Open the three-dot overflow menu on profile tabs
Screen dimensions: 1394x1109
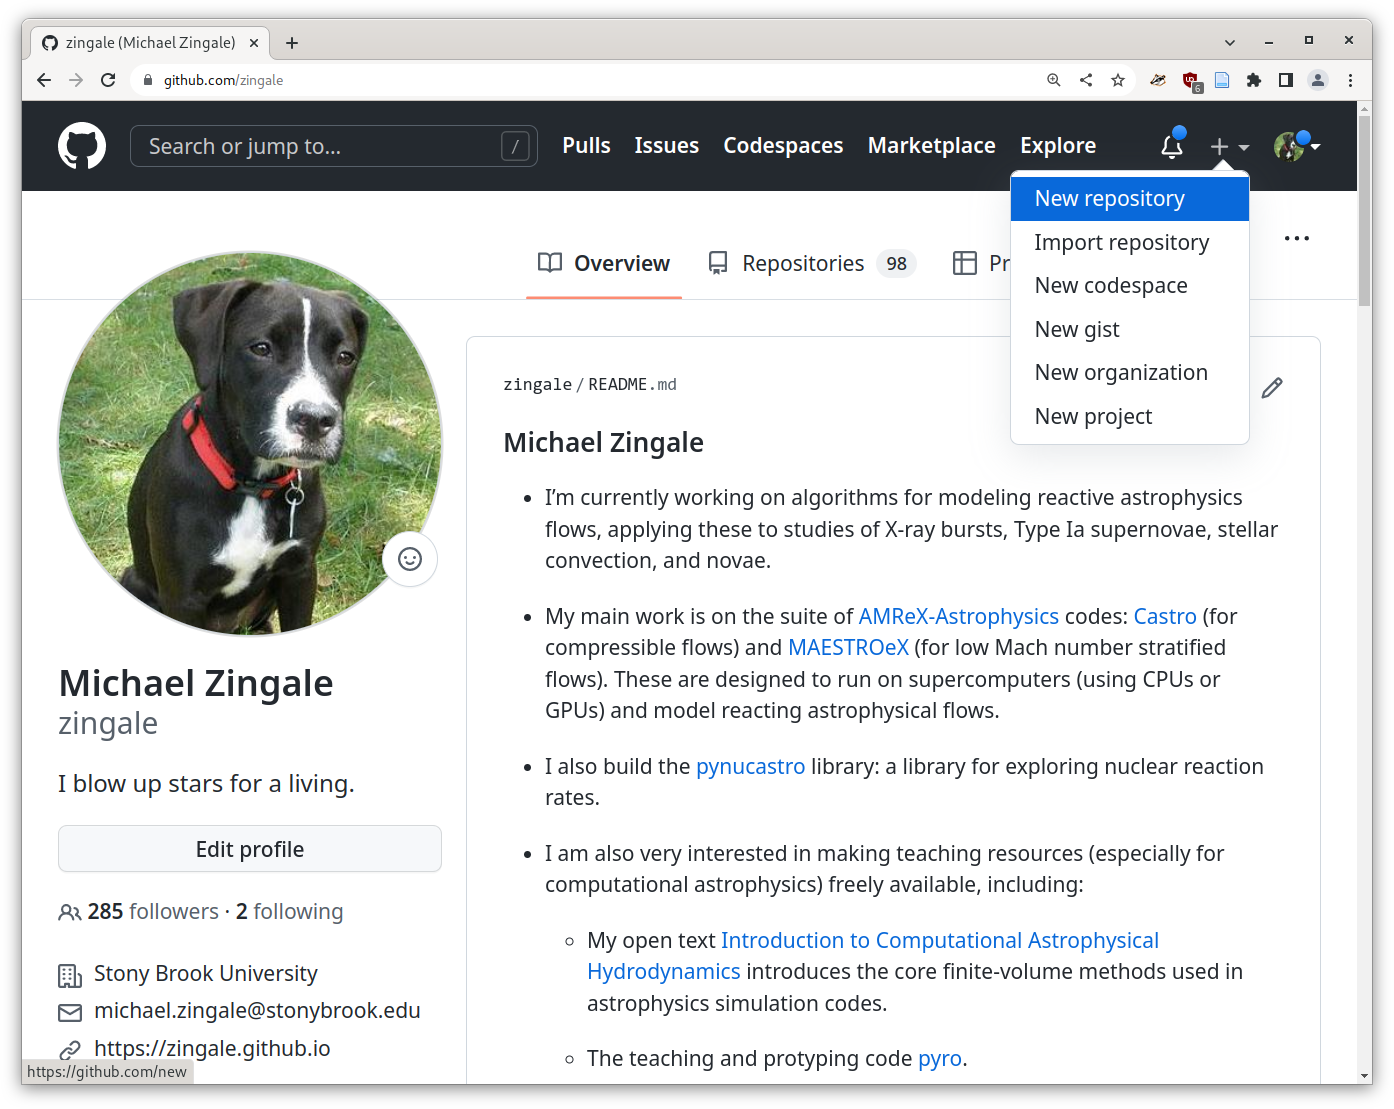coord(1297,239)
